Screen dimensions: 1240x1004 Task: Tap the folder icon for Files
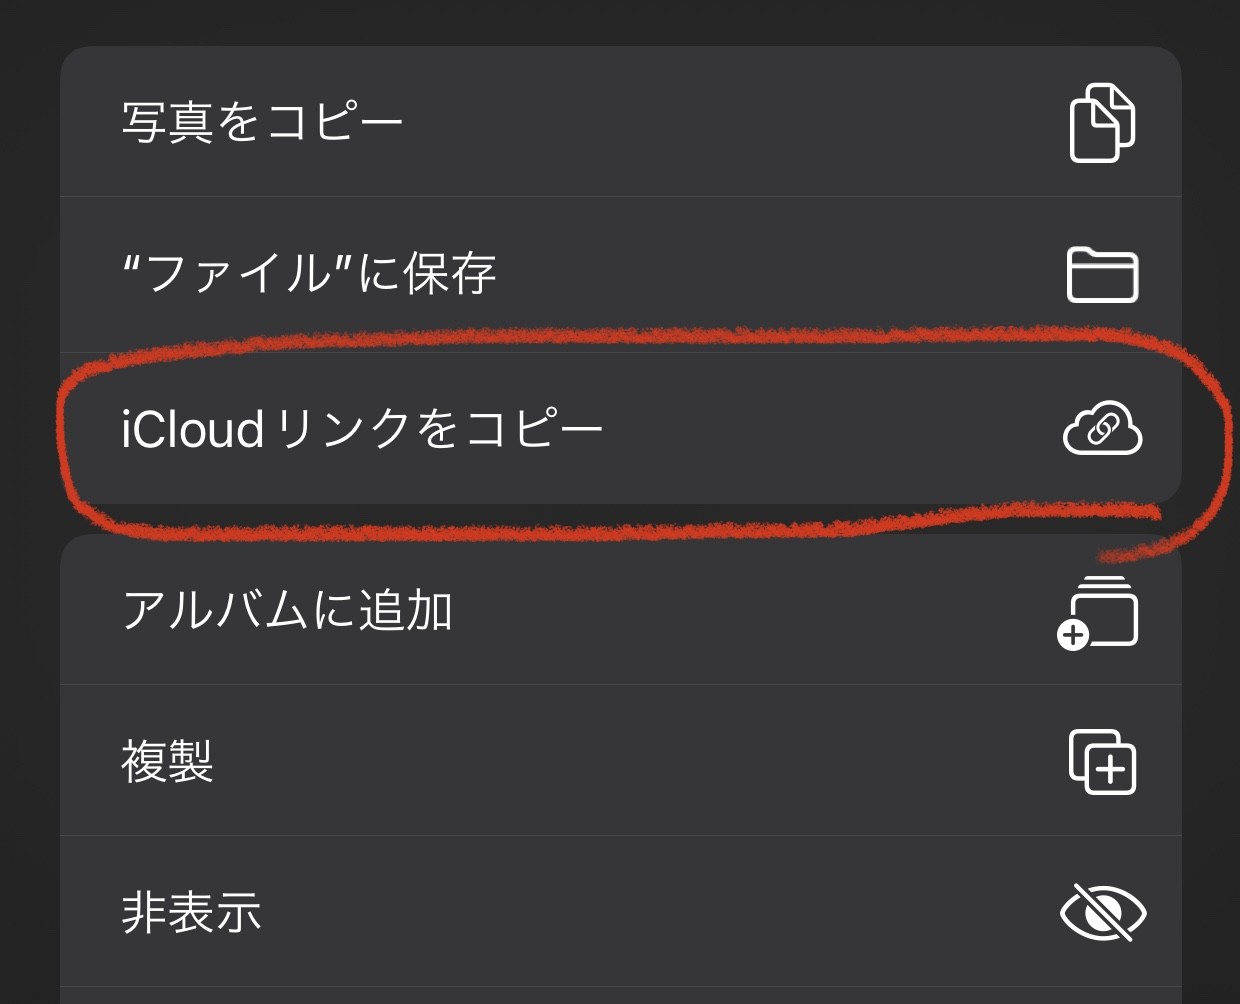tap(1102, 274)
